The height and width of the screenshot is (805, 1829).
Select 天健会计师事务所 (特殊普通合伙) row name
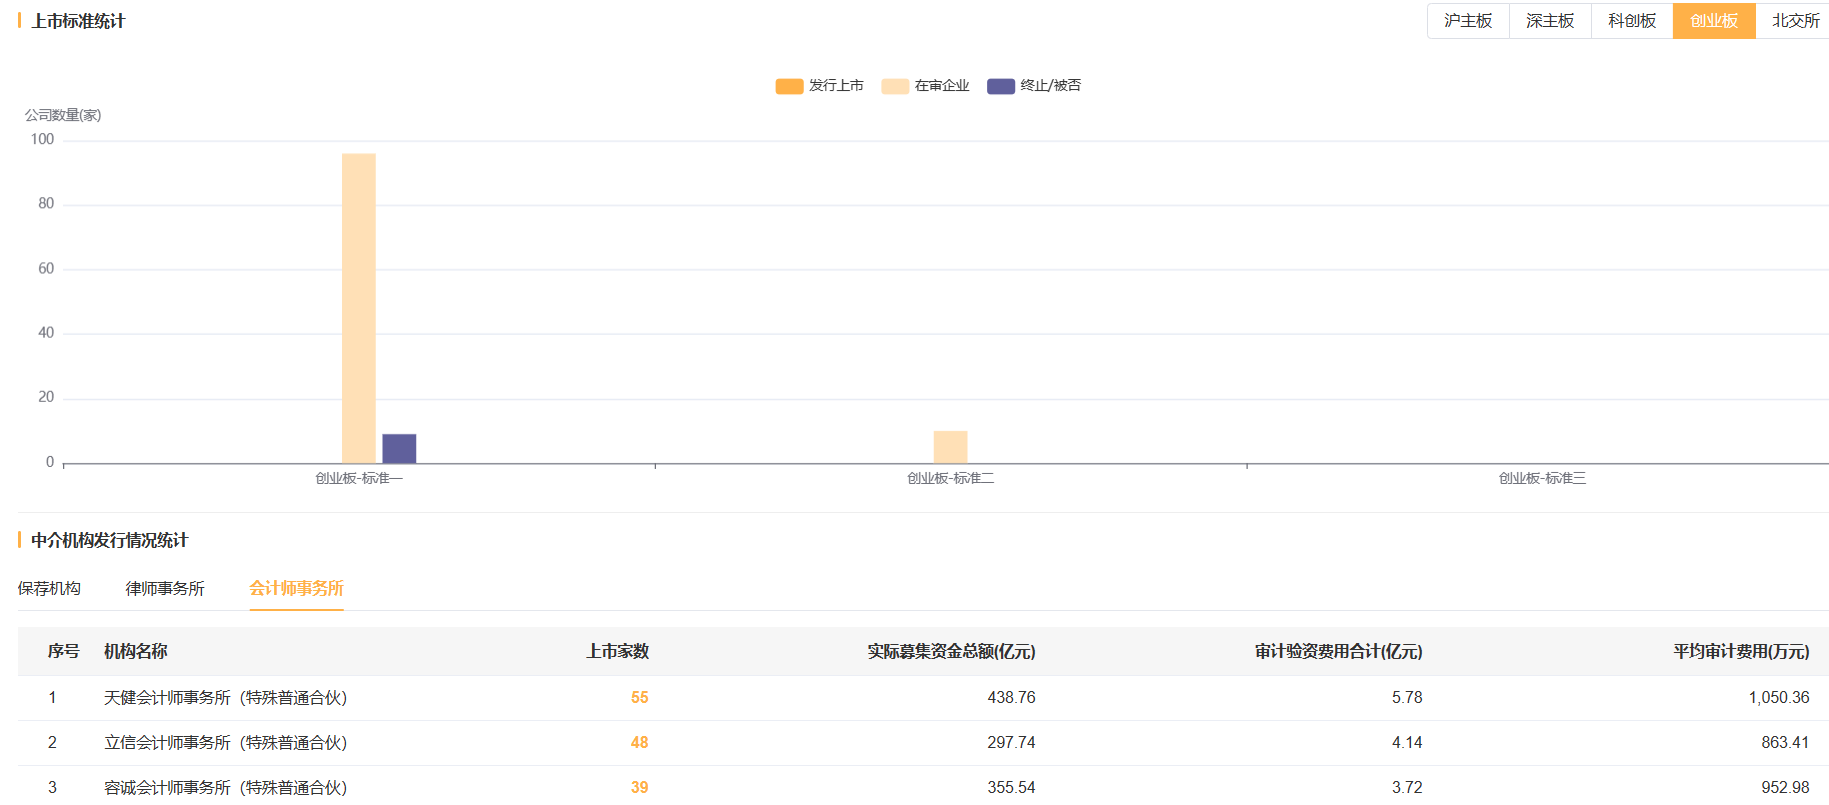pos(226,698)
